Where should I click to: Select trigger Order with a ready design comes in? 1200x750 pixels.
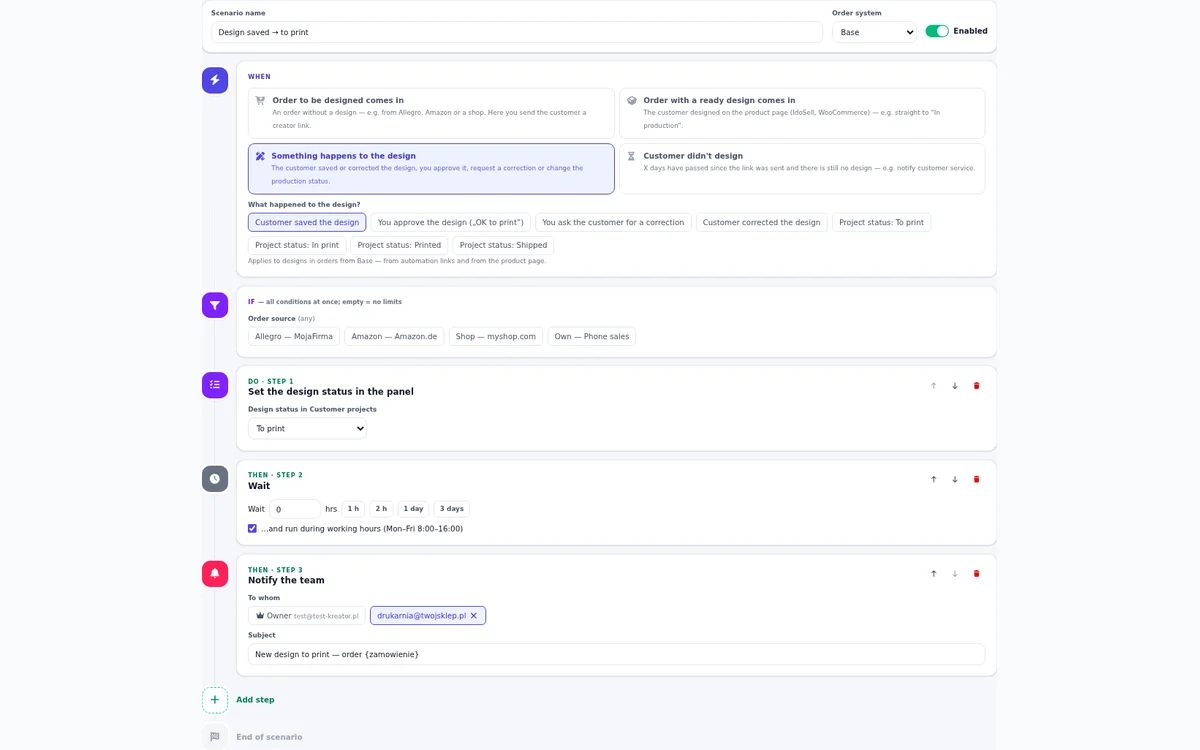click(x=802, y=113)
